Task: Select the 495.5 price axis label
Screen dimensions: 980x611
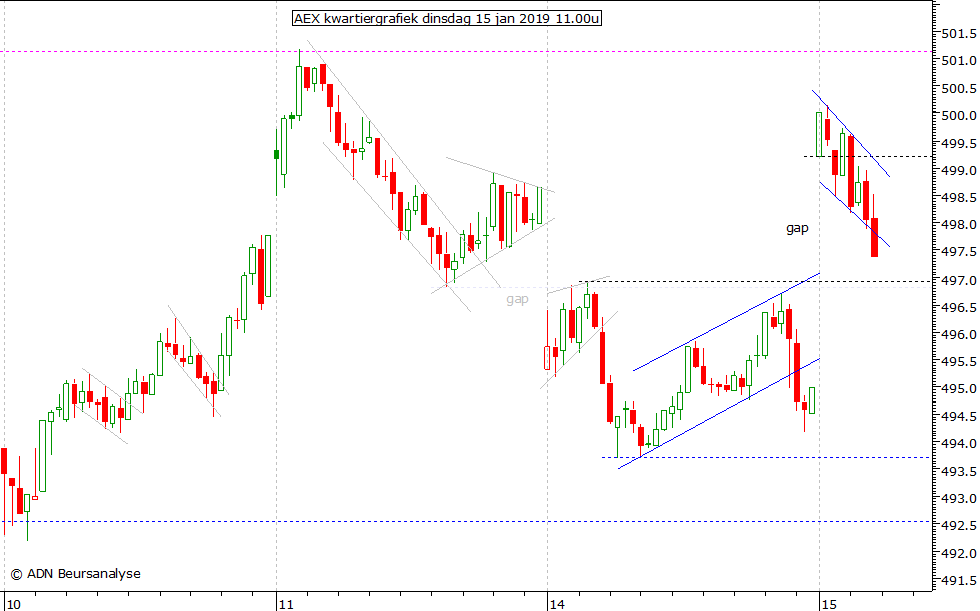Action: click(959, 362)
